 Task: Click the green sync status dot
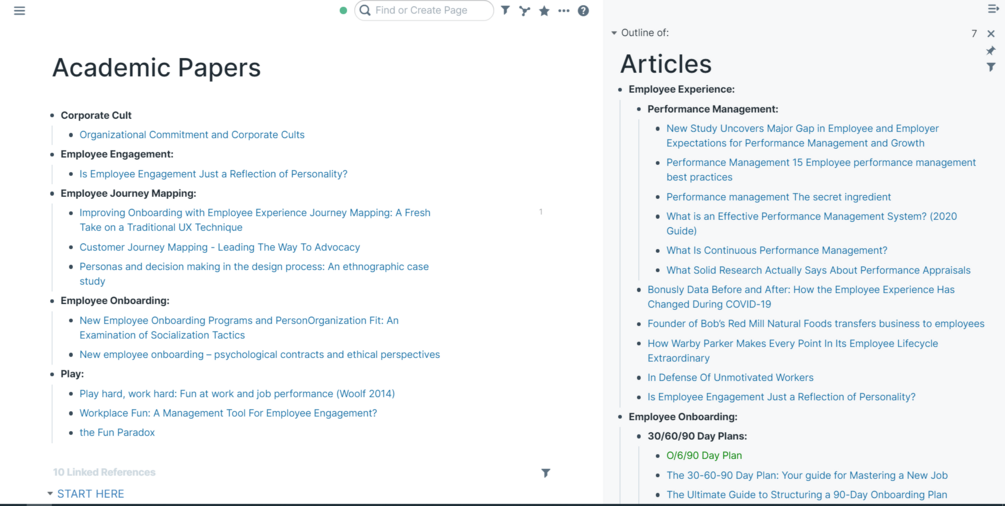(344, 10)
